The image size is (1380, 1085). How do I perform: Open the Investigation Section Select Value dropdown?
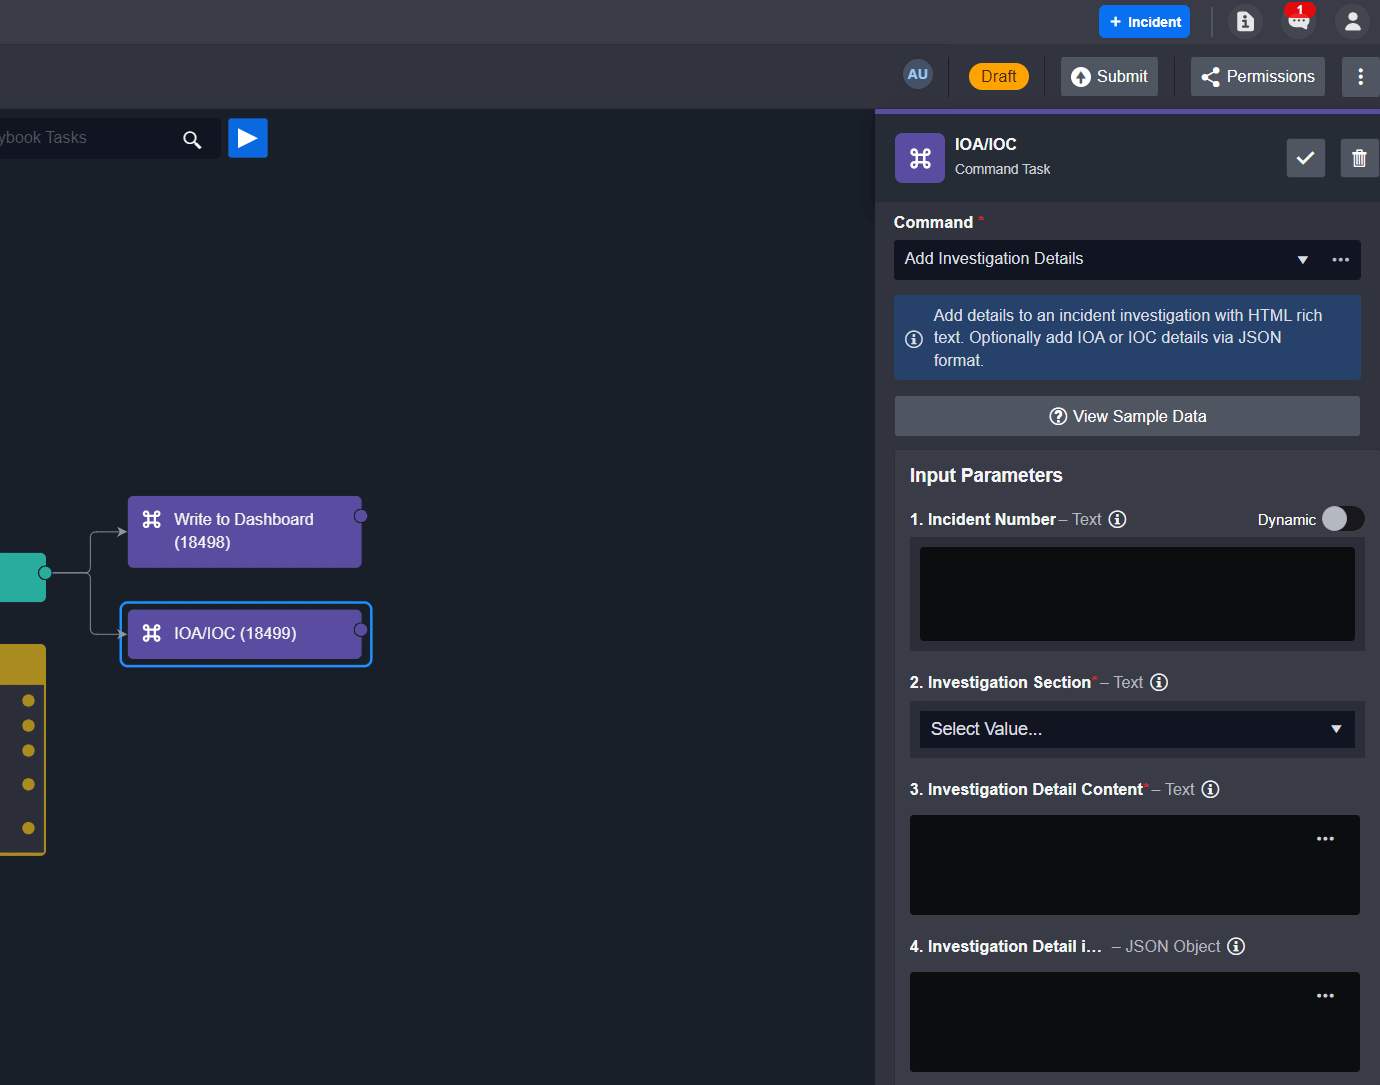click(x=1136, y=729)
